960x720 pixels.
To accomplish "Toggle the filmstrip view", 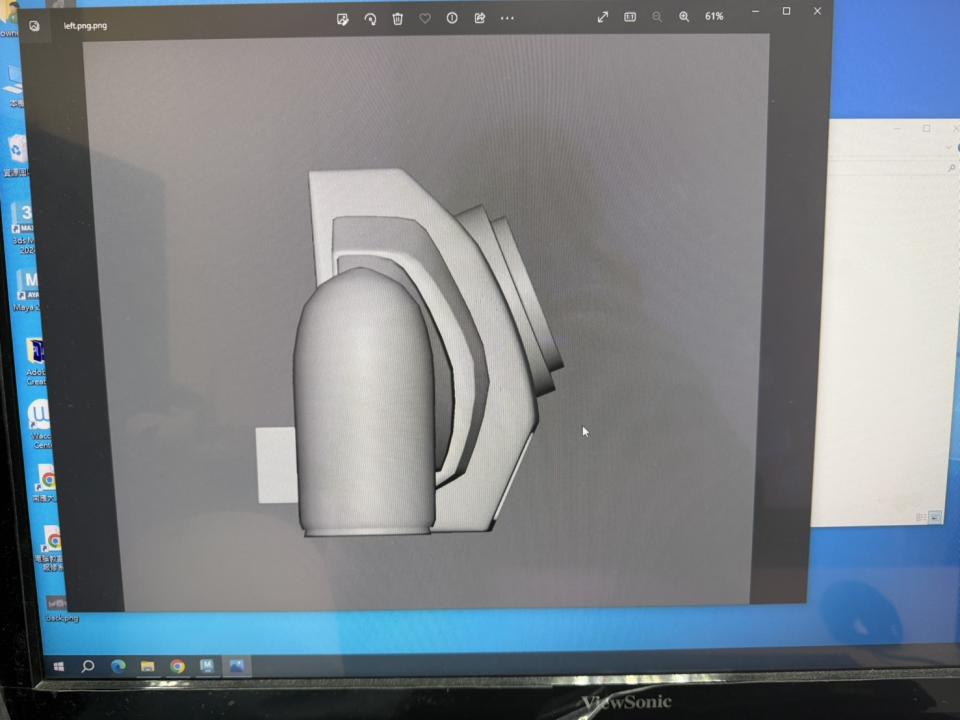I will point(630,17).
